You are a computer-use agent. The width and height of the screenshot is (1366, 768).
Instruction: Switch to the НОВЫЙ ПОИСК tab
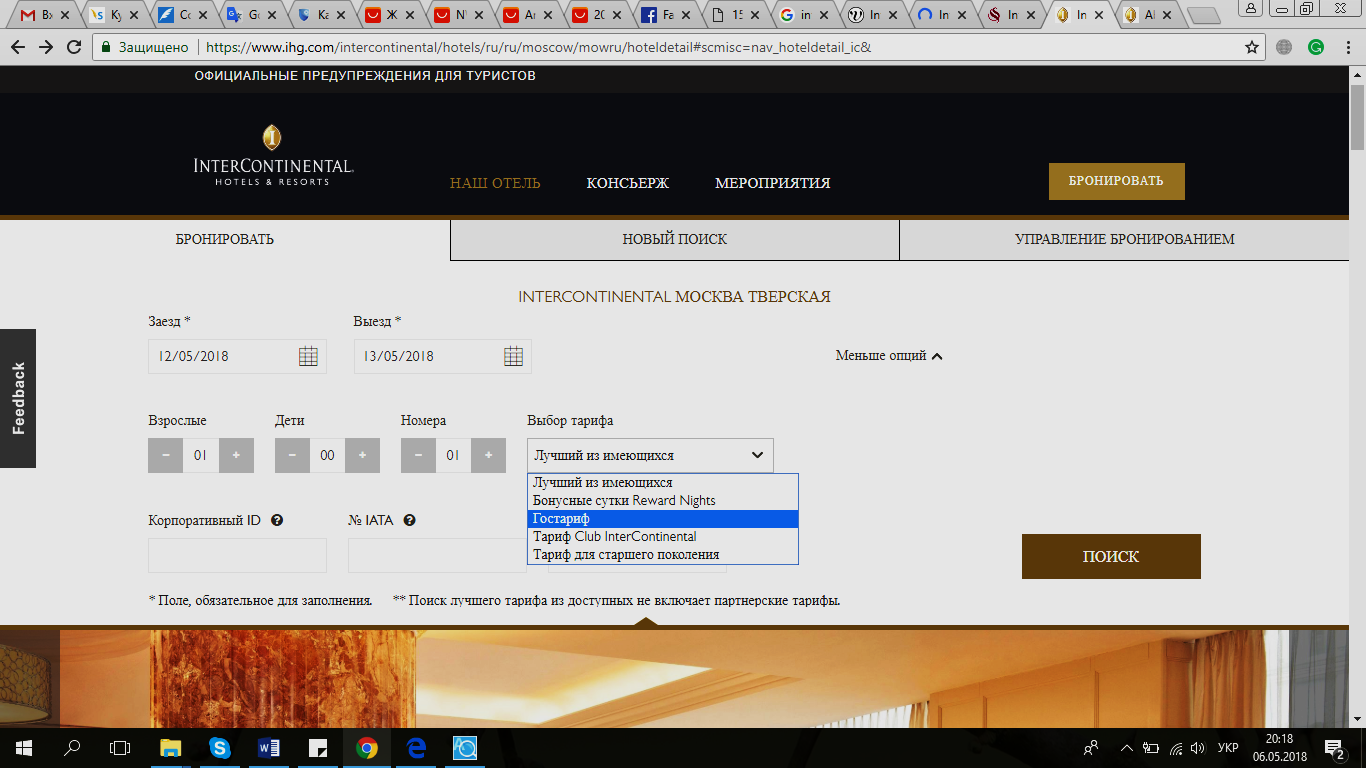(x=674, y=240)
